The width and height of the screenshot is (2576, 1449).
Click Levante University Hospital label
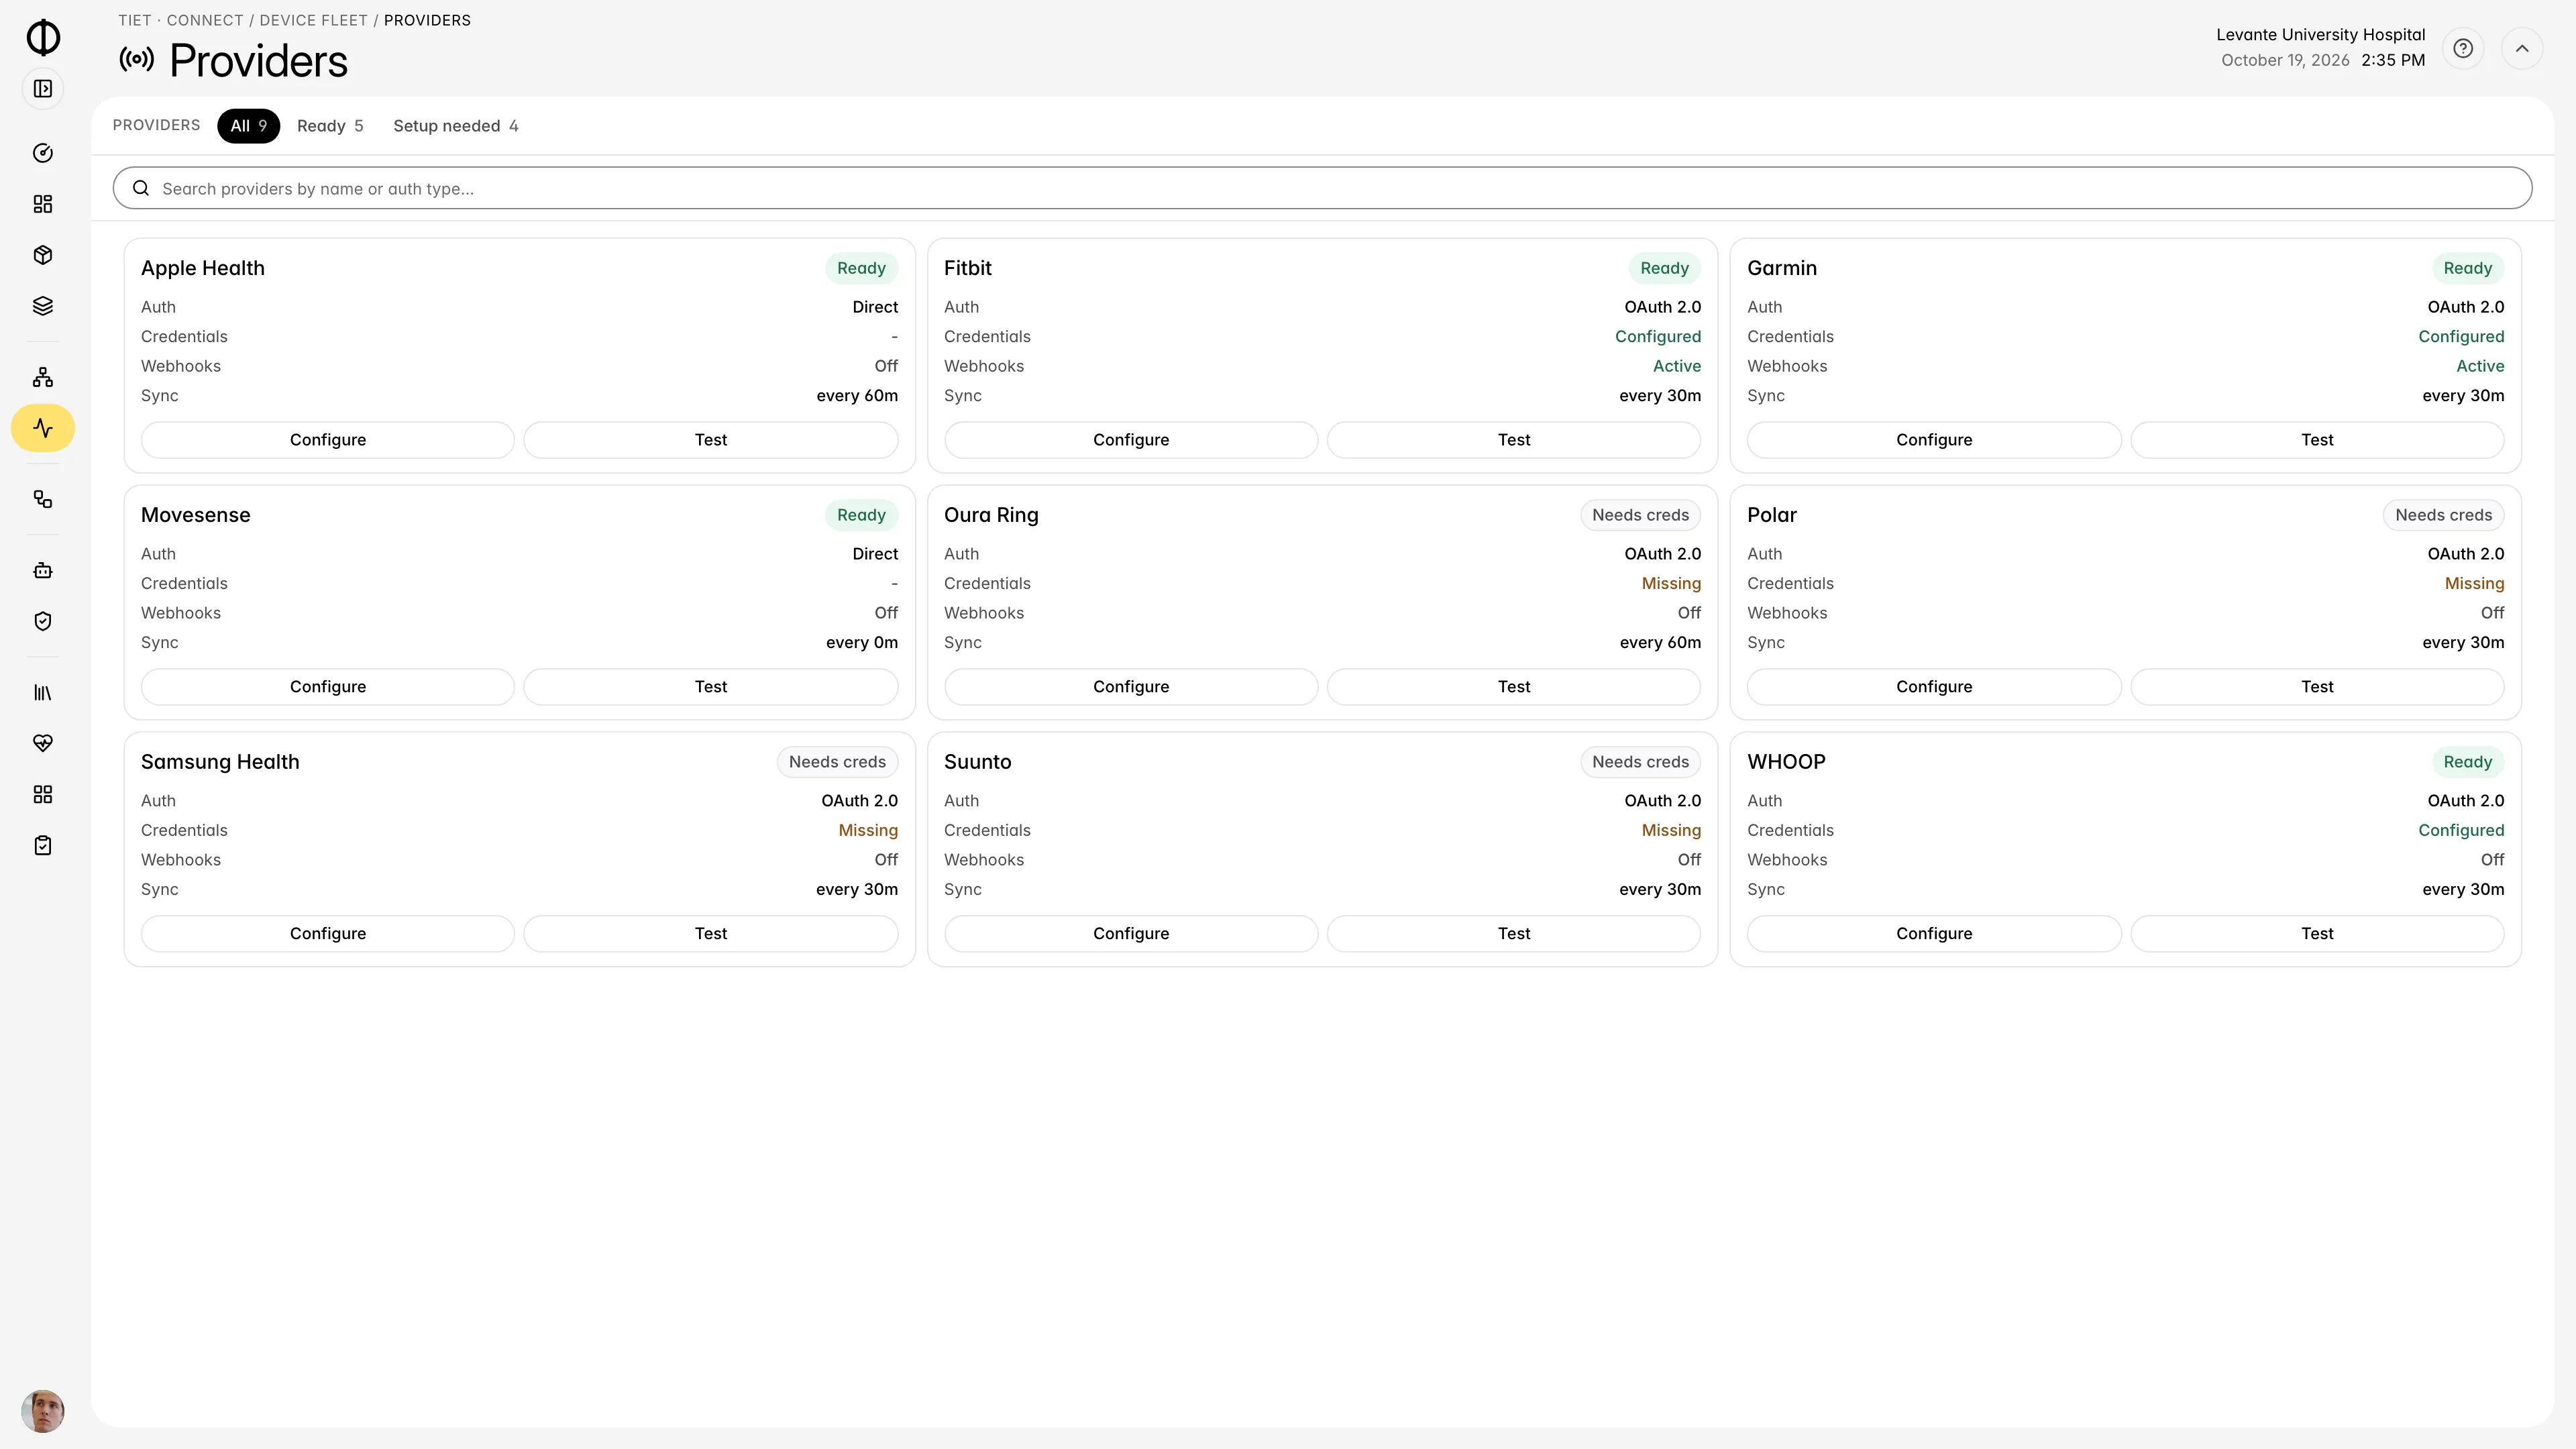(x=2320, y=35)
